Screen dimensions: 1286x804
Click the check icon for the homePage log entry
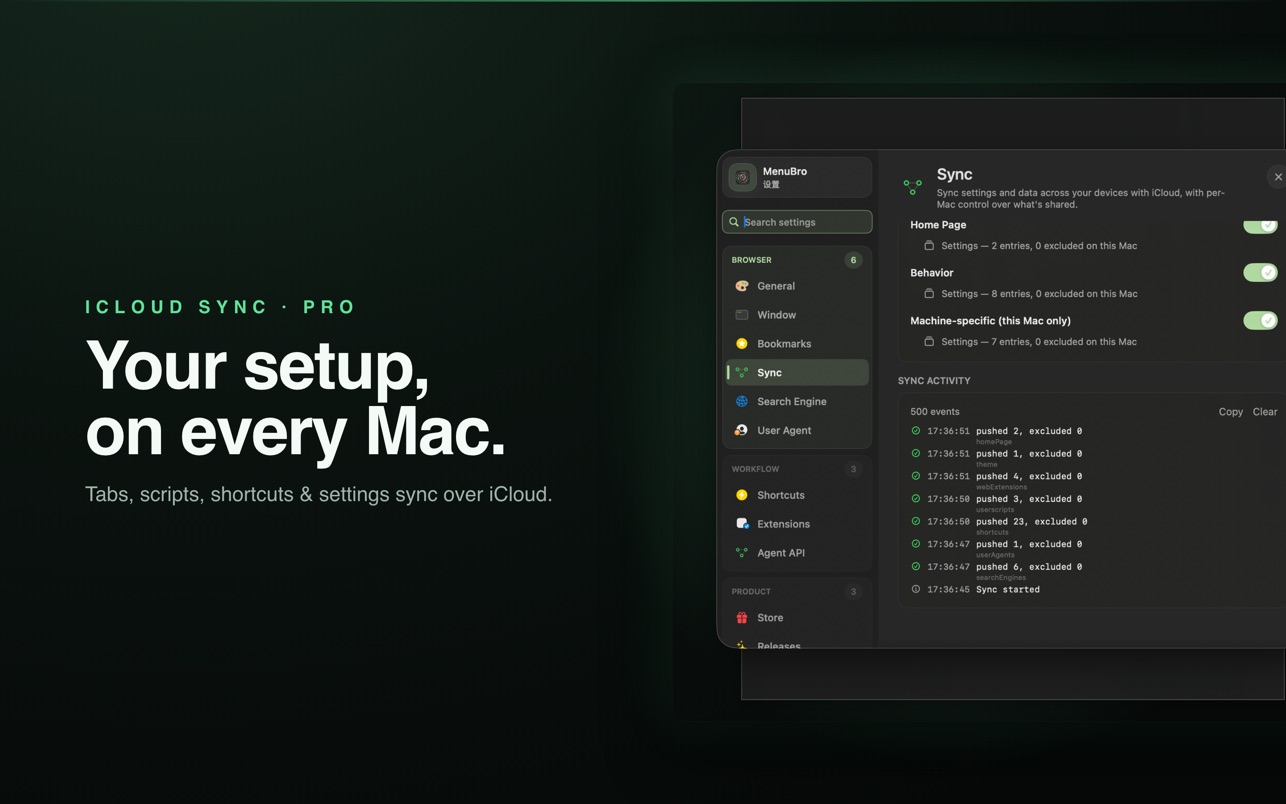916,431
